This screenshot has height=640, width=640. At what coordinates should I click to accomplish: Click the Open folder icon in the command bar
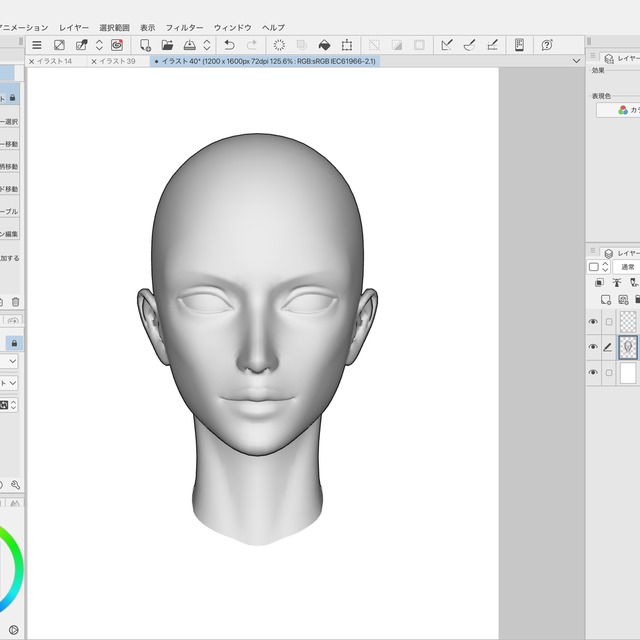168,45
